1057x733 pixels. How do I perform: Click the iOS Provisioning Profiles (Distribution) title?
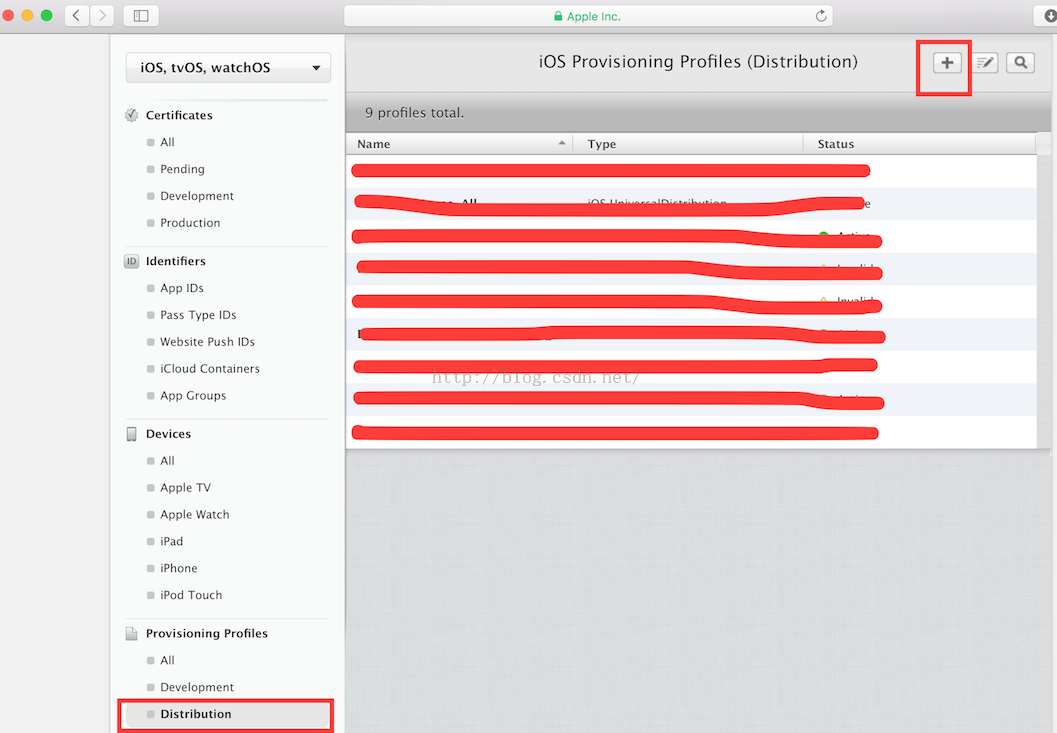tap(698, 61)
